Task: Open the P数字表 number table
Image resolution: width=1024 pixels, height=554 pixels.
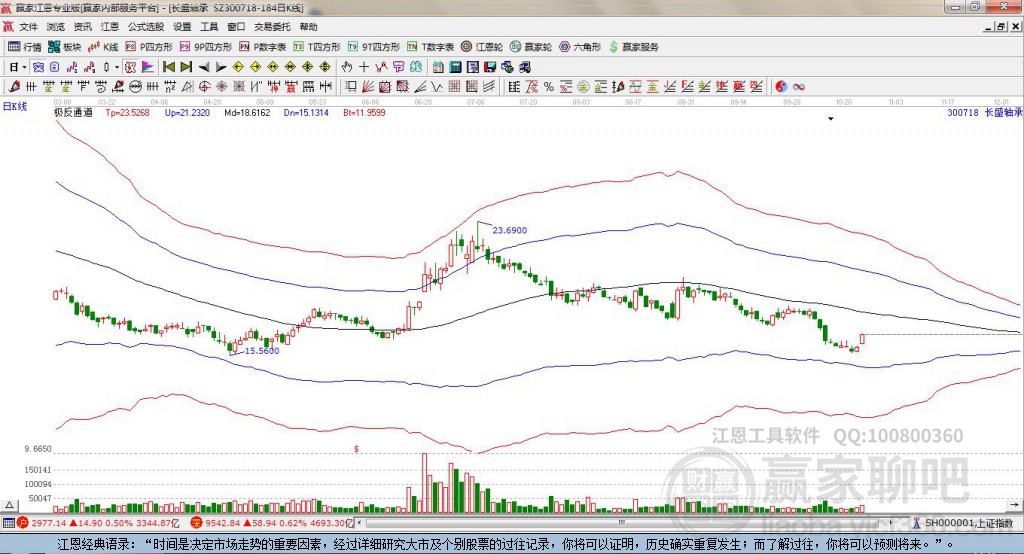Action: click(263, 47)
